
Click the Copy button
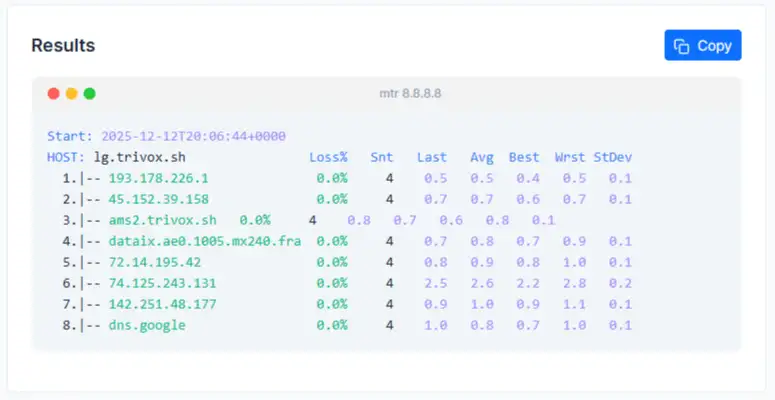click(x=702, y=45)
